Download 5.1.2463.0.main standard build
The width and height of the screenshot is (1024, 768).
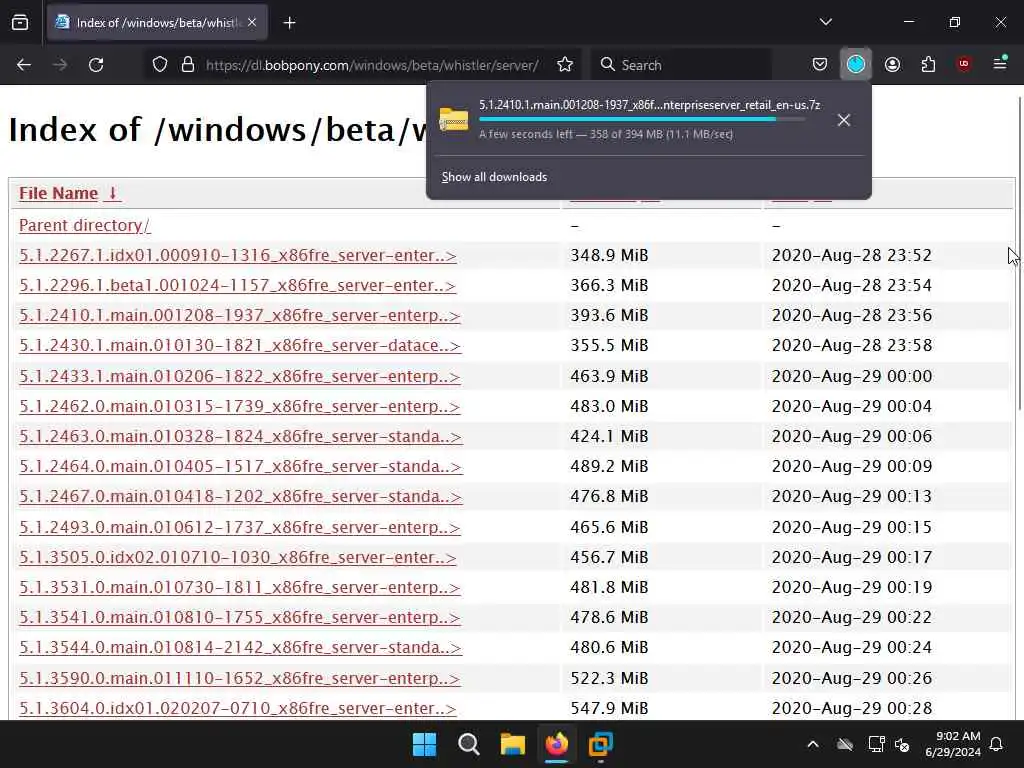pos(241,436)
